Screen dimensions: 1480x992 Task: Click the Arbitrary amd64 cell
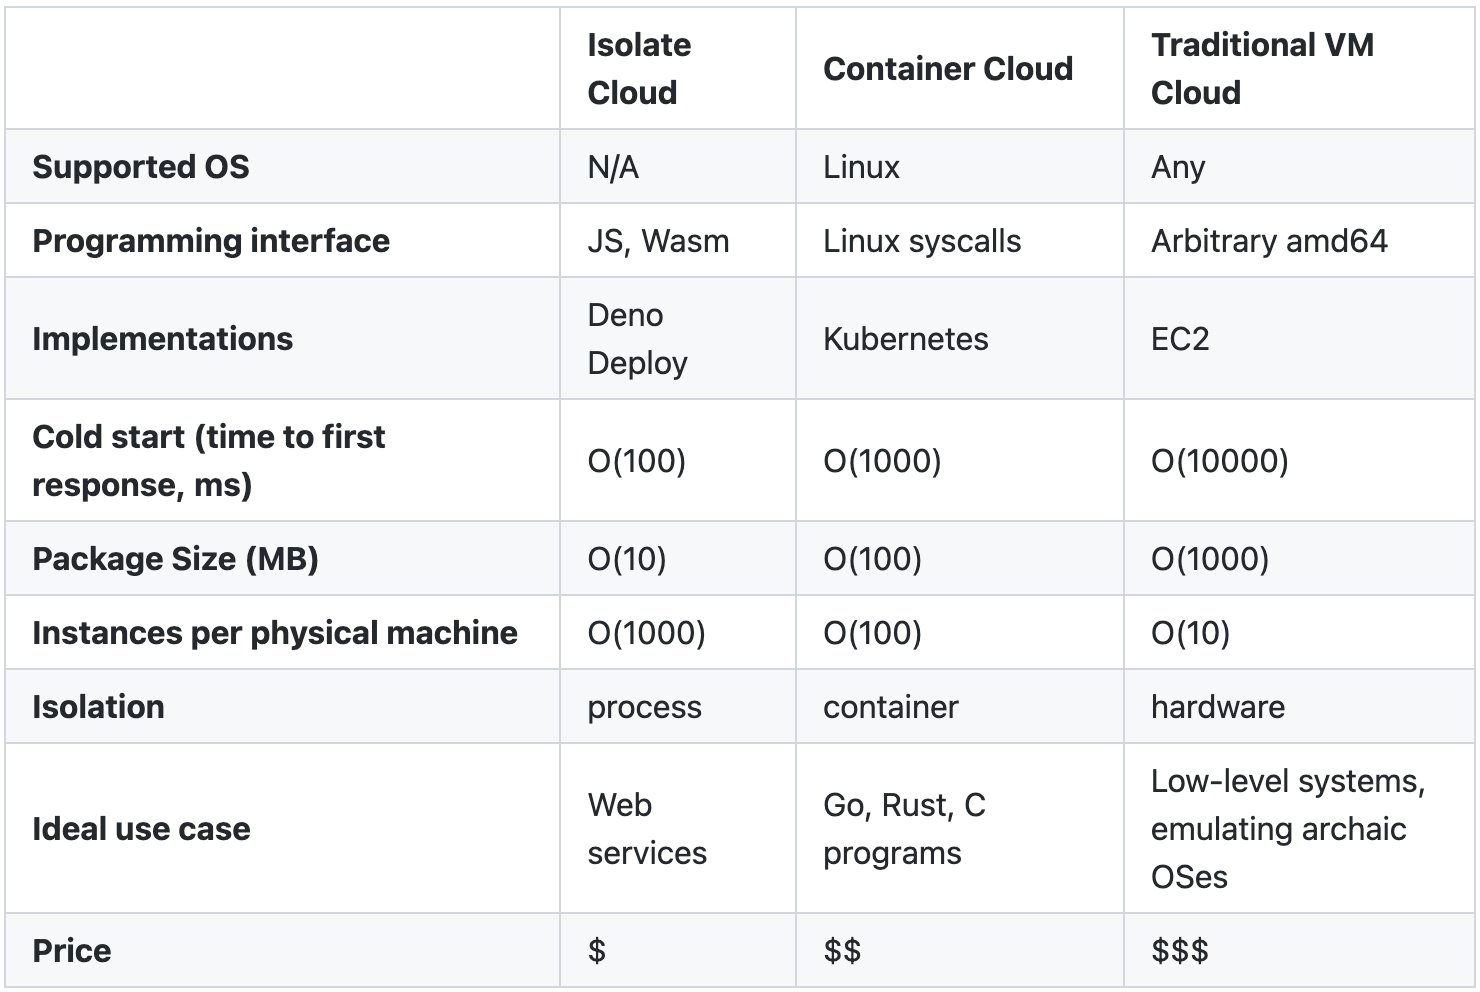[1269, 241]
